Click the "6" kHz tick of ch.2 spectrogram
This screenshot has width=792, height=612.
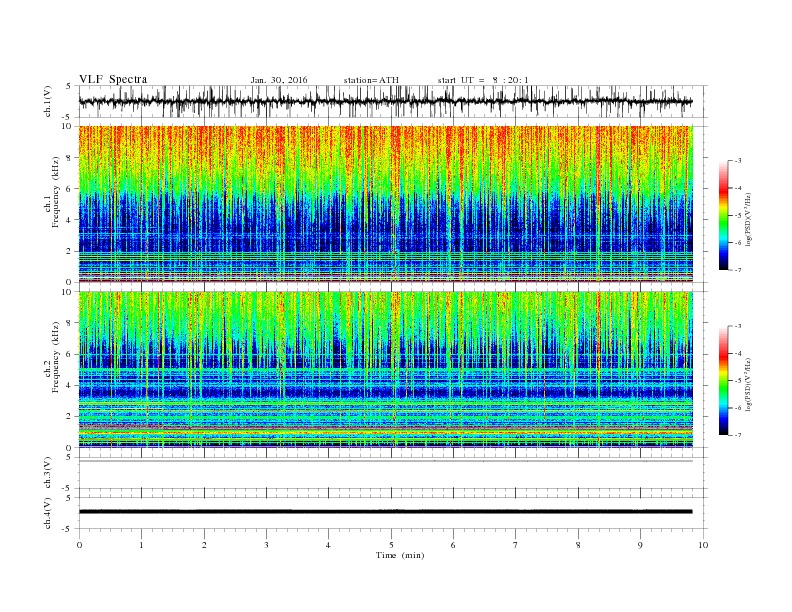(x=70, y=354)
